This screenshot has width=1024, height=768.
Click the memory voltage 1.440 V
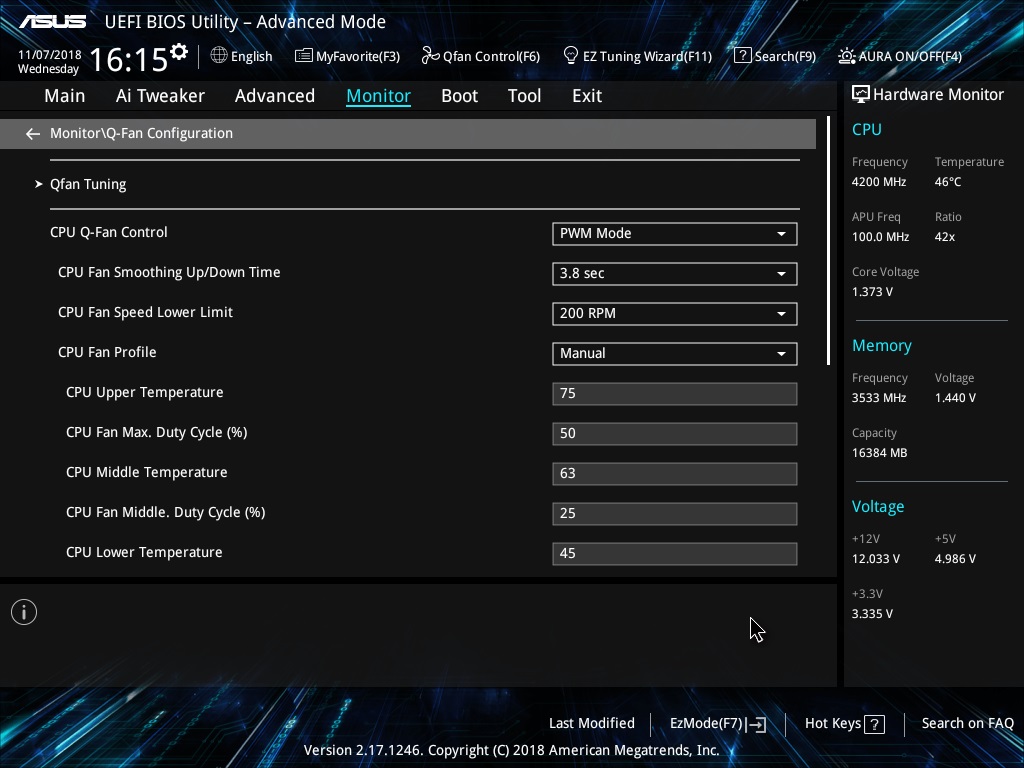pos(955,398)
